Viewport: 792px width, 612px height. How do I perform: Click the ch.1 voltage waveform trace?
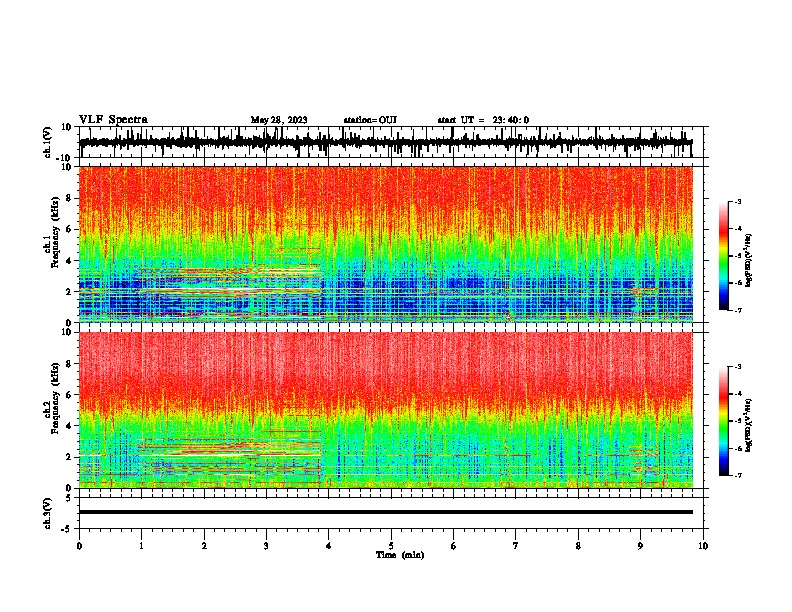click(385, 142)
